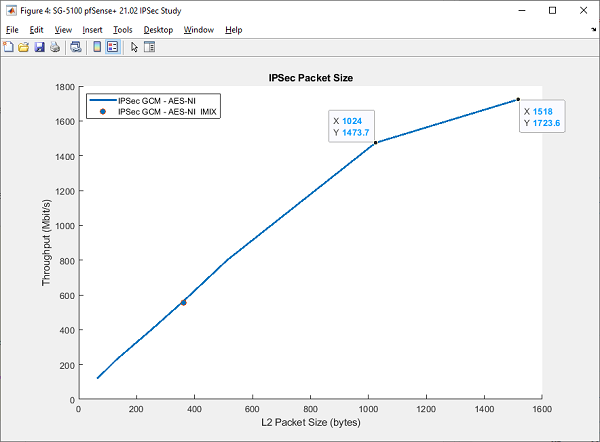The width and height of the screenshot is (600, 442).
Task: Click the Open File folder icon
Action: click(23, 46)
